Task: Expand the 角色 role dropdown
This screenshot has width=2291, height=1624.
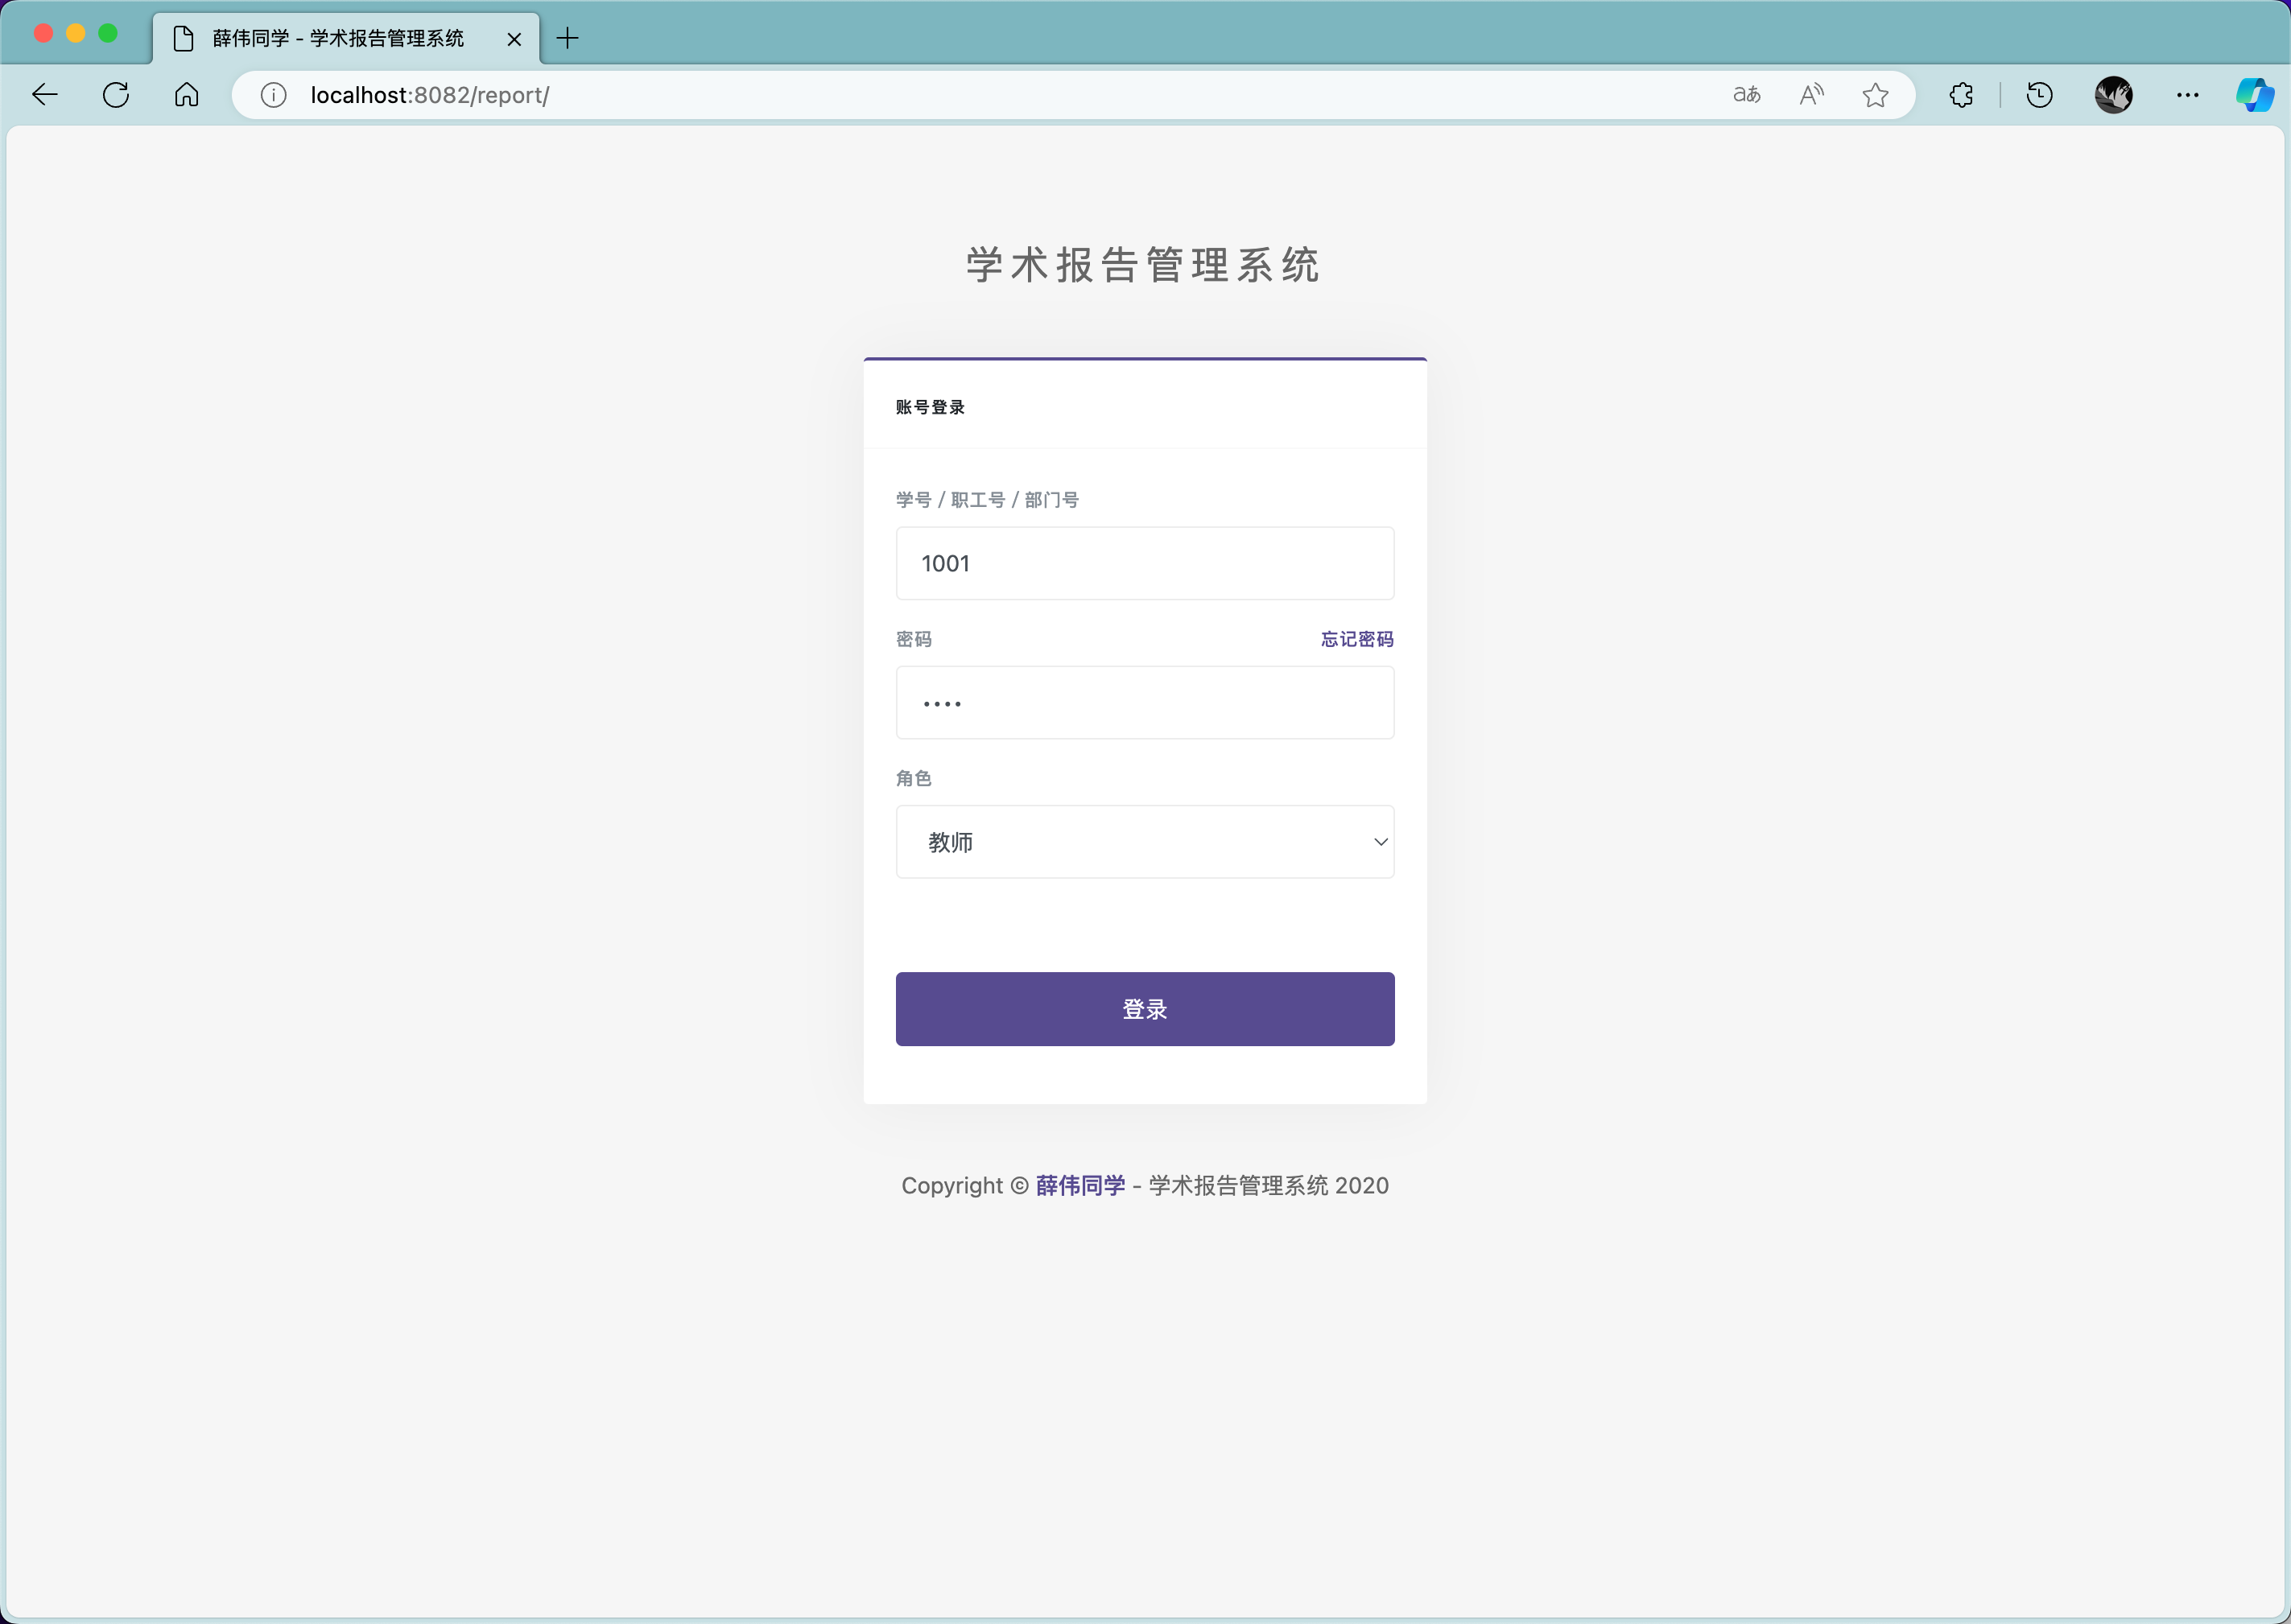Action: pos(1144,842)
